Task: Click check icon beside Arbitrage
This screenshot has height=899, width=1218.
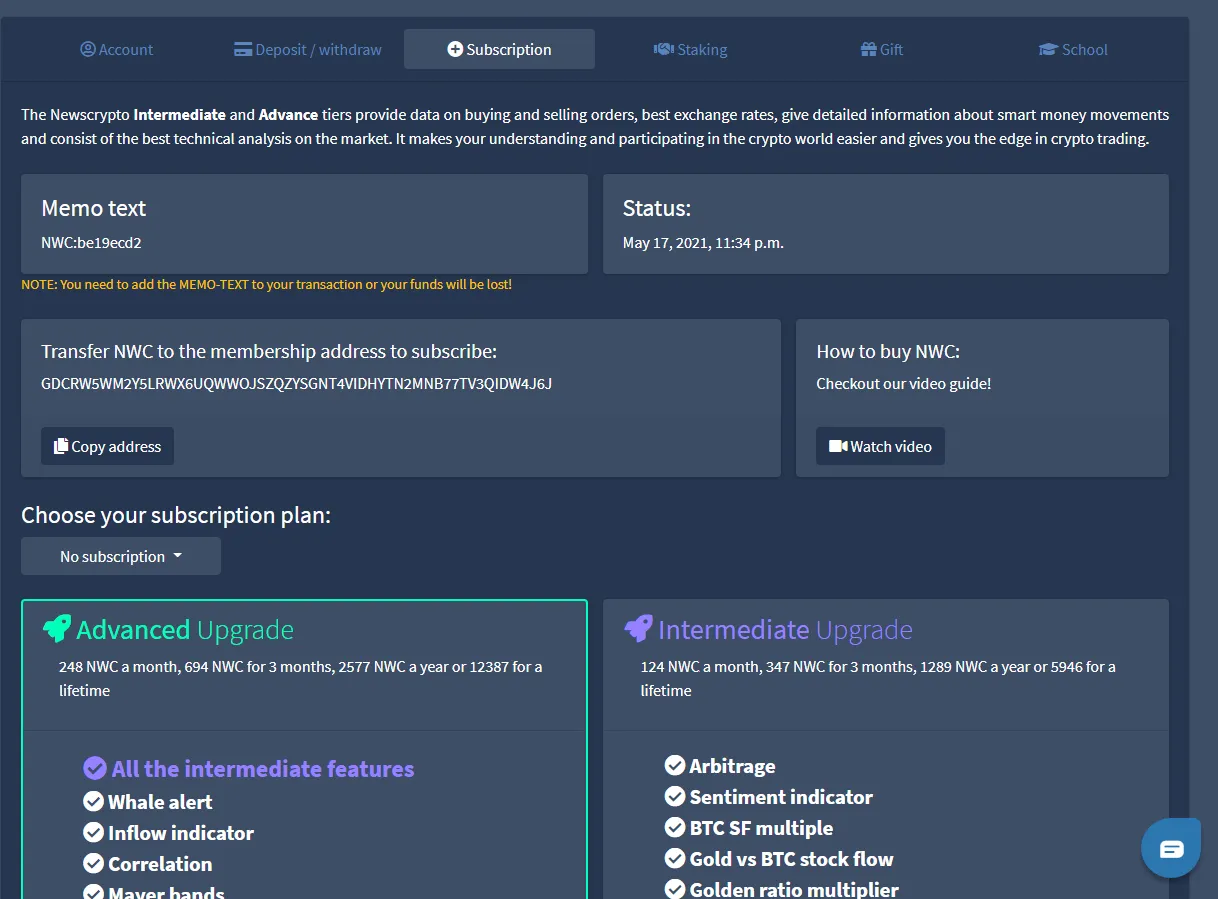Action: coord(675,766)
